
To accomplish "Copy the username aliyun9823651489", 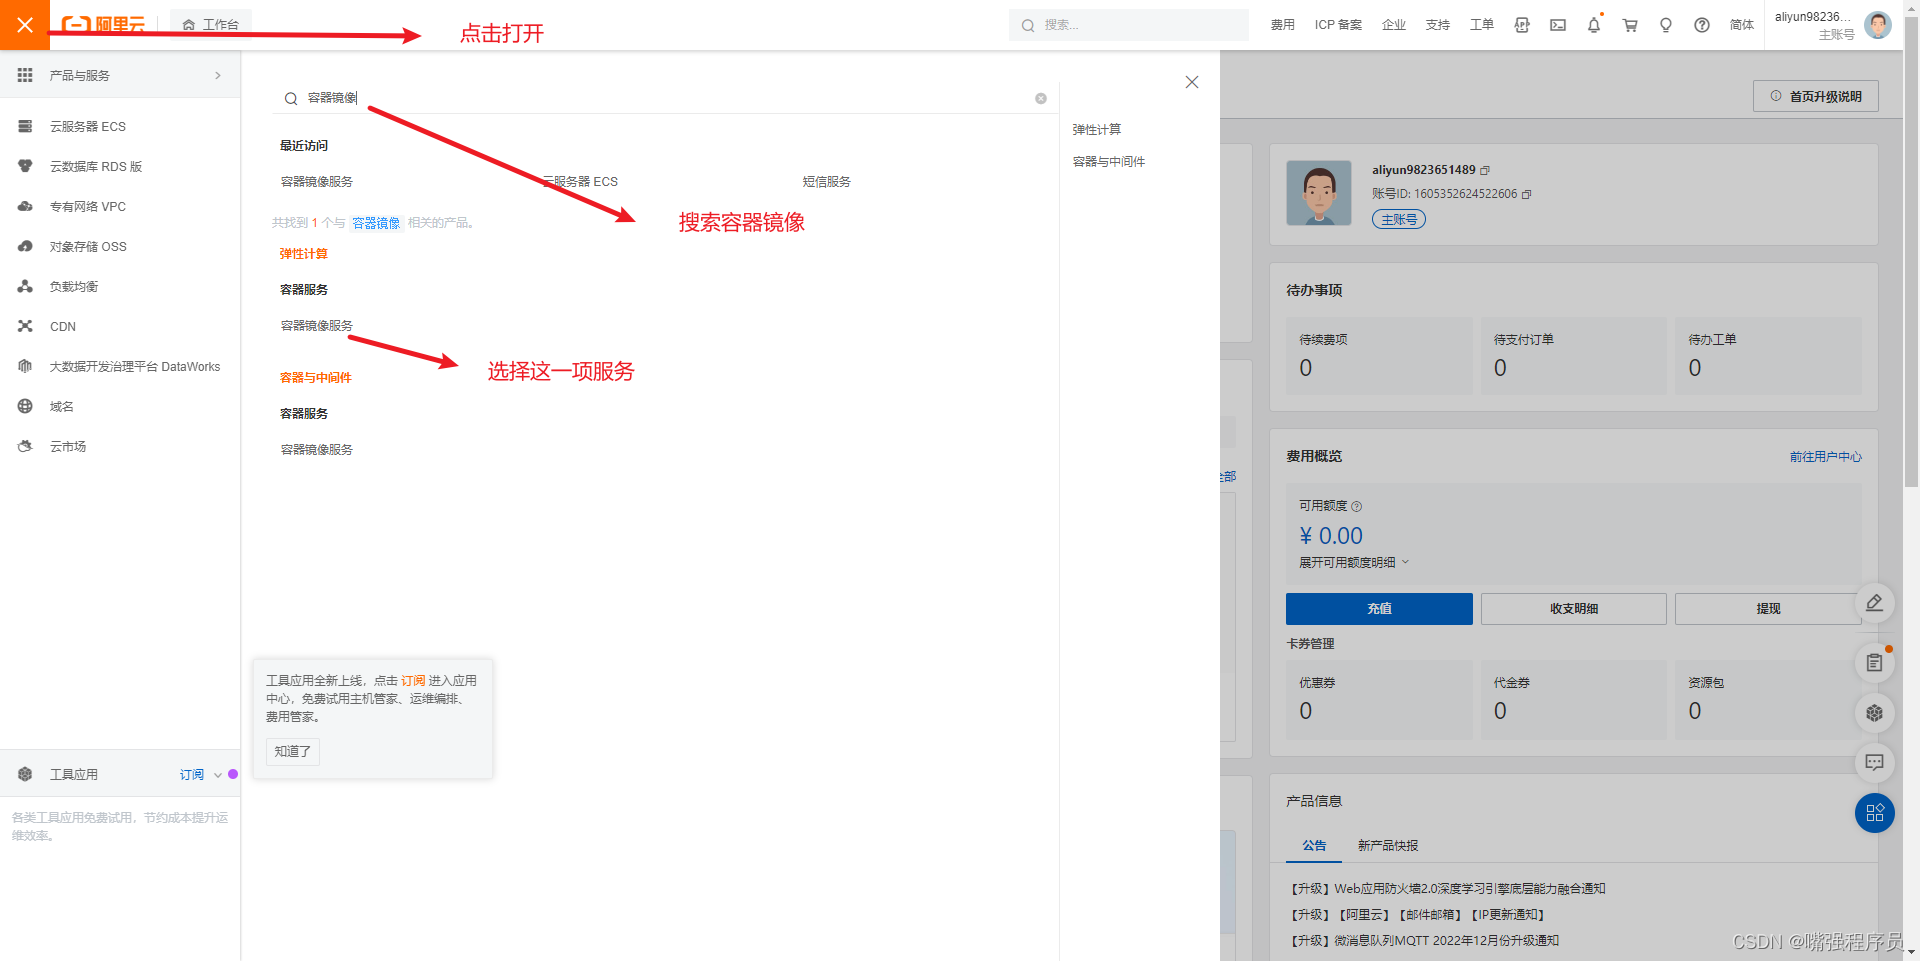I will pos(1485,171).
